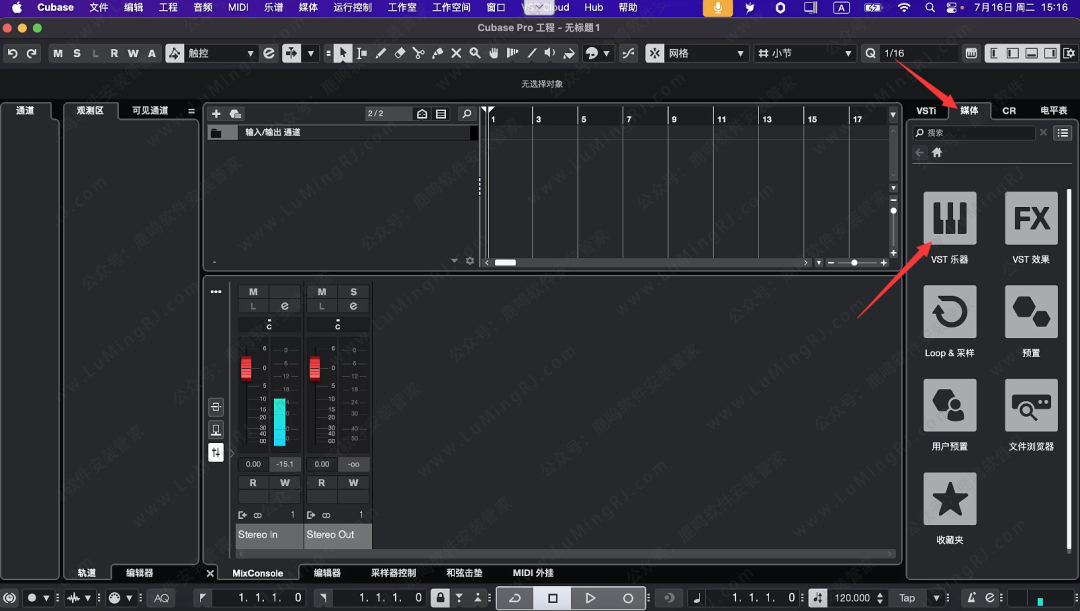Open the 工程 menu in menu bar

[168, 7]
